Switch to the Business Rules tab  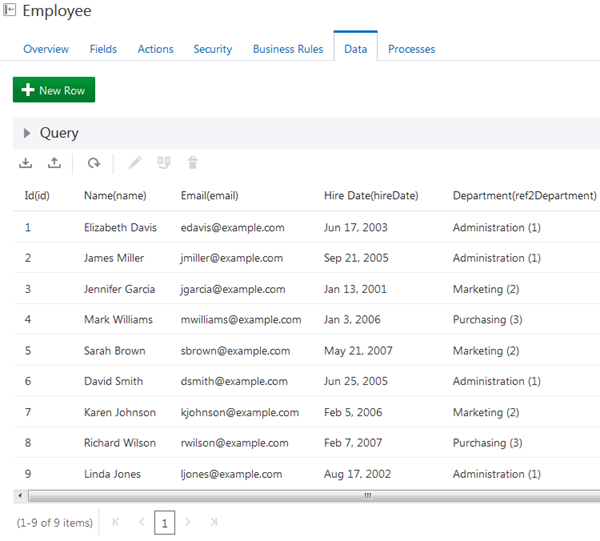click(287, 49)
